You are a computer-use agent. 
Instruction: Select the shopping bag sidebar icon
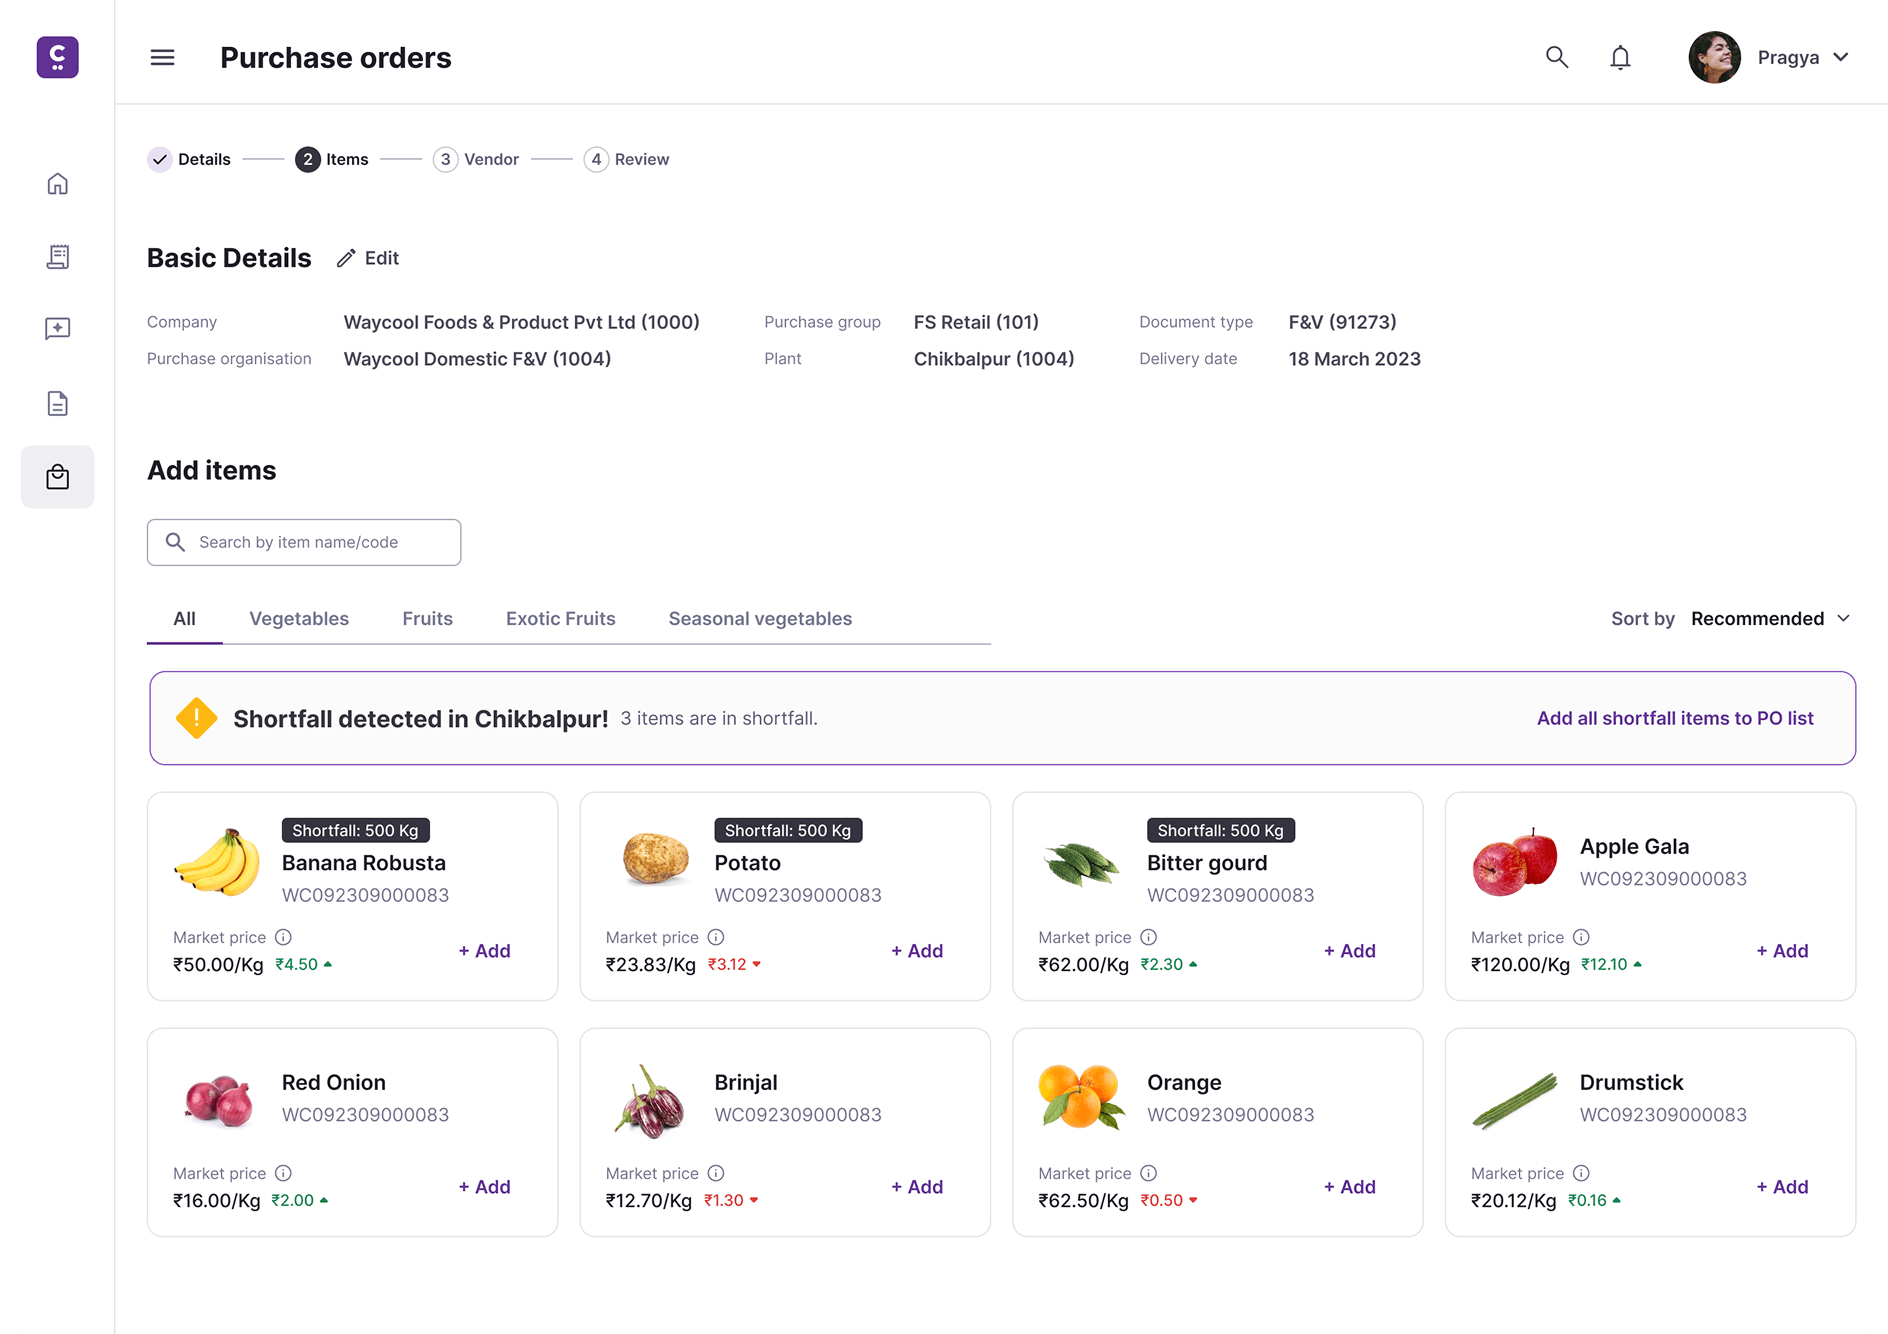tap(58, 477)
